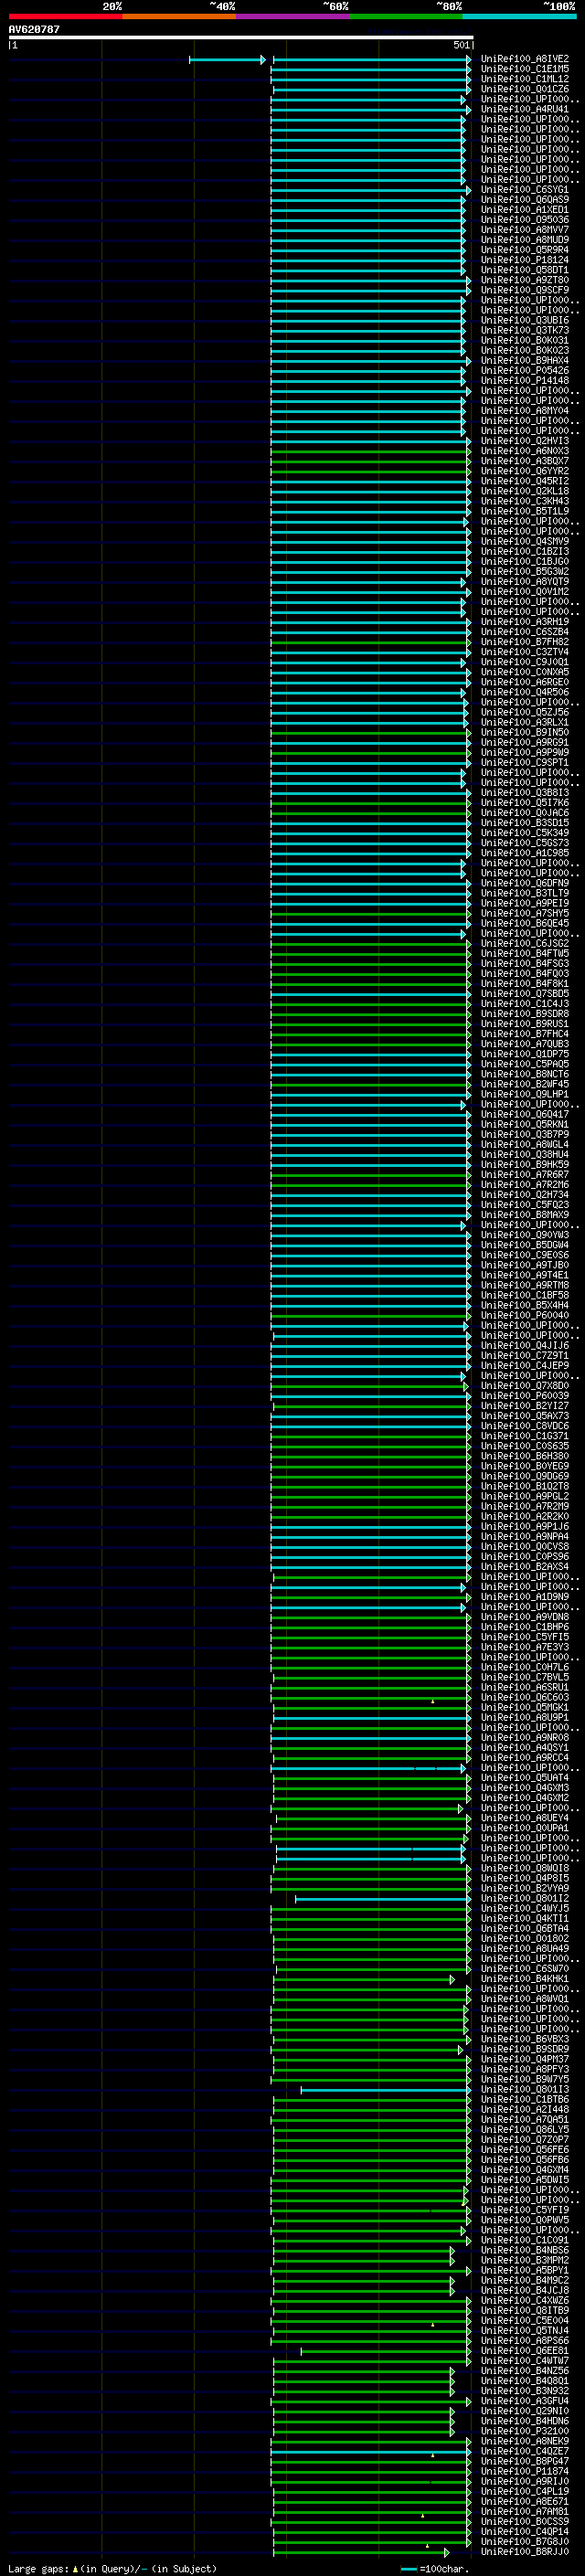Select hit label UniRef100_Q7SBD5
The image size is (585, 2576).
tap(525, 994)
